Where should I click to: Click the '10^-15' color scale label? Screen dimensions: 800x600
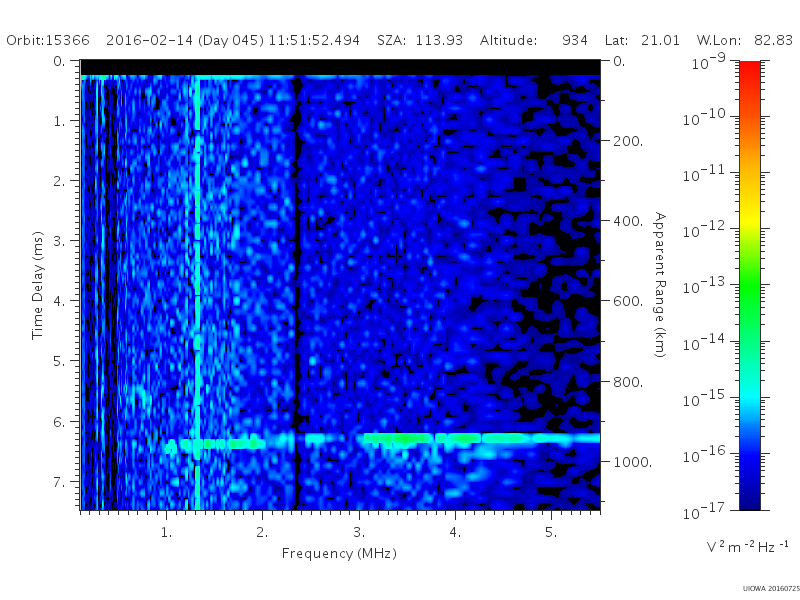tap(705, 397)
